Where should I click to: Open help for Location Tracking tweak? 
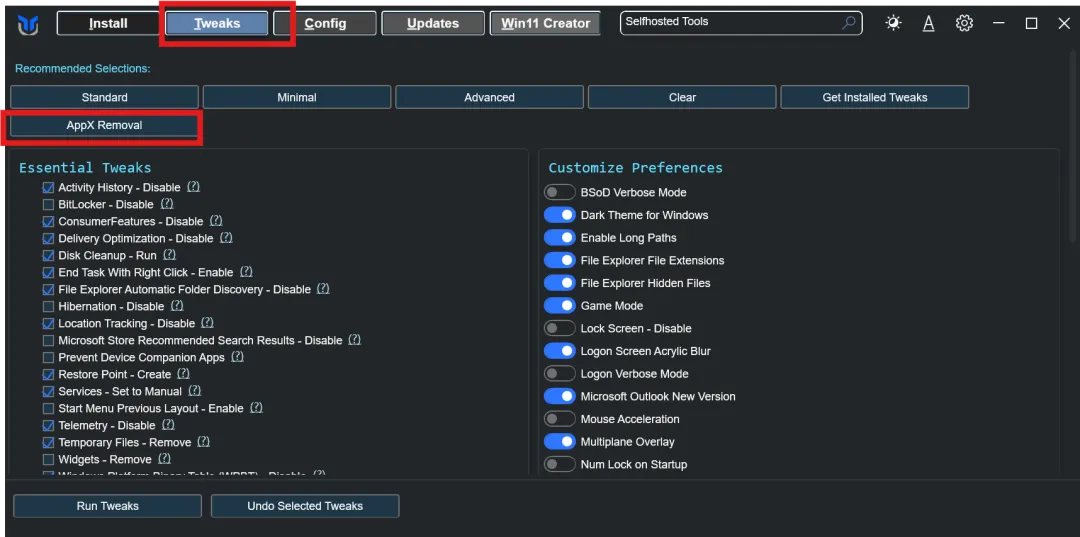207,322
